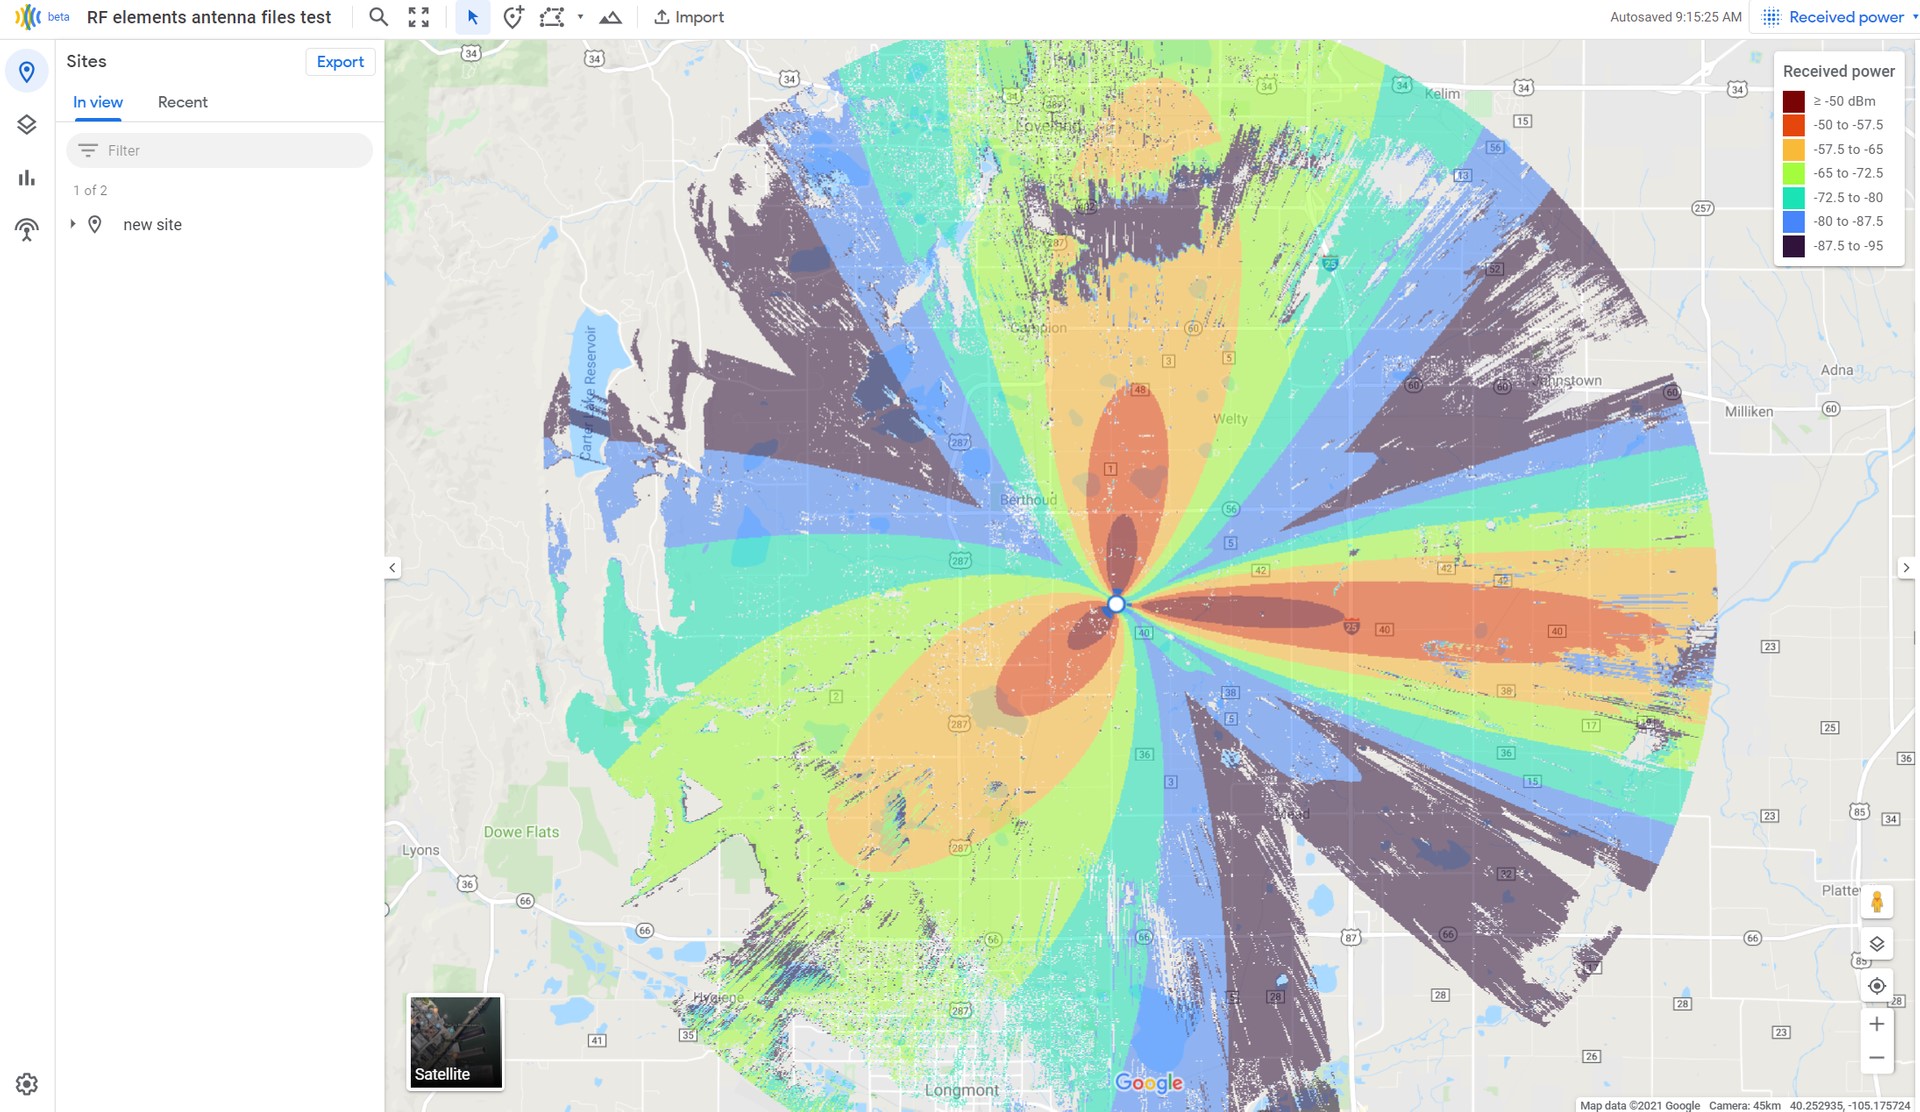Click the project title RF elements antenna files test
Screen dimensions: 1920x1112
pyautogui.click(x=209, y=17)
